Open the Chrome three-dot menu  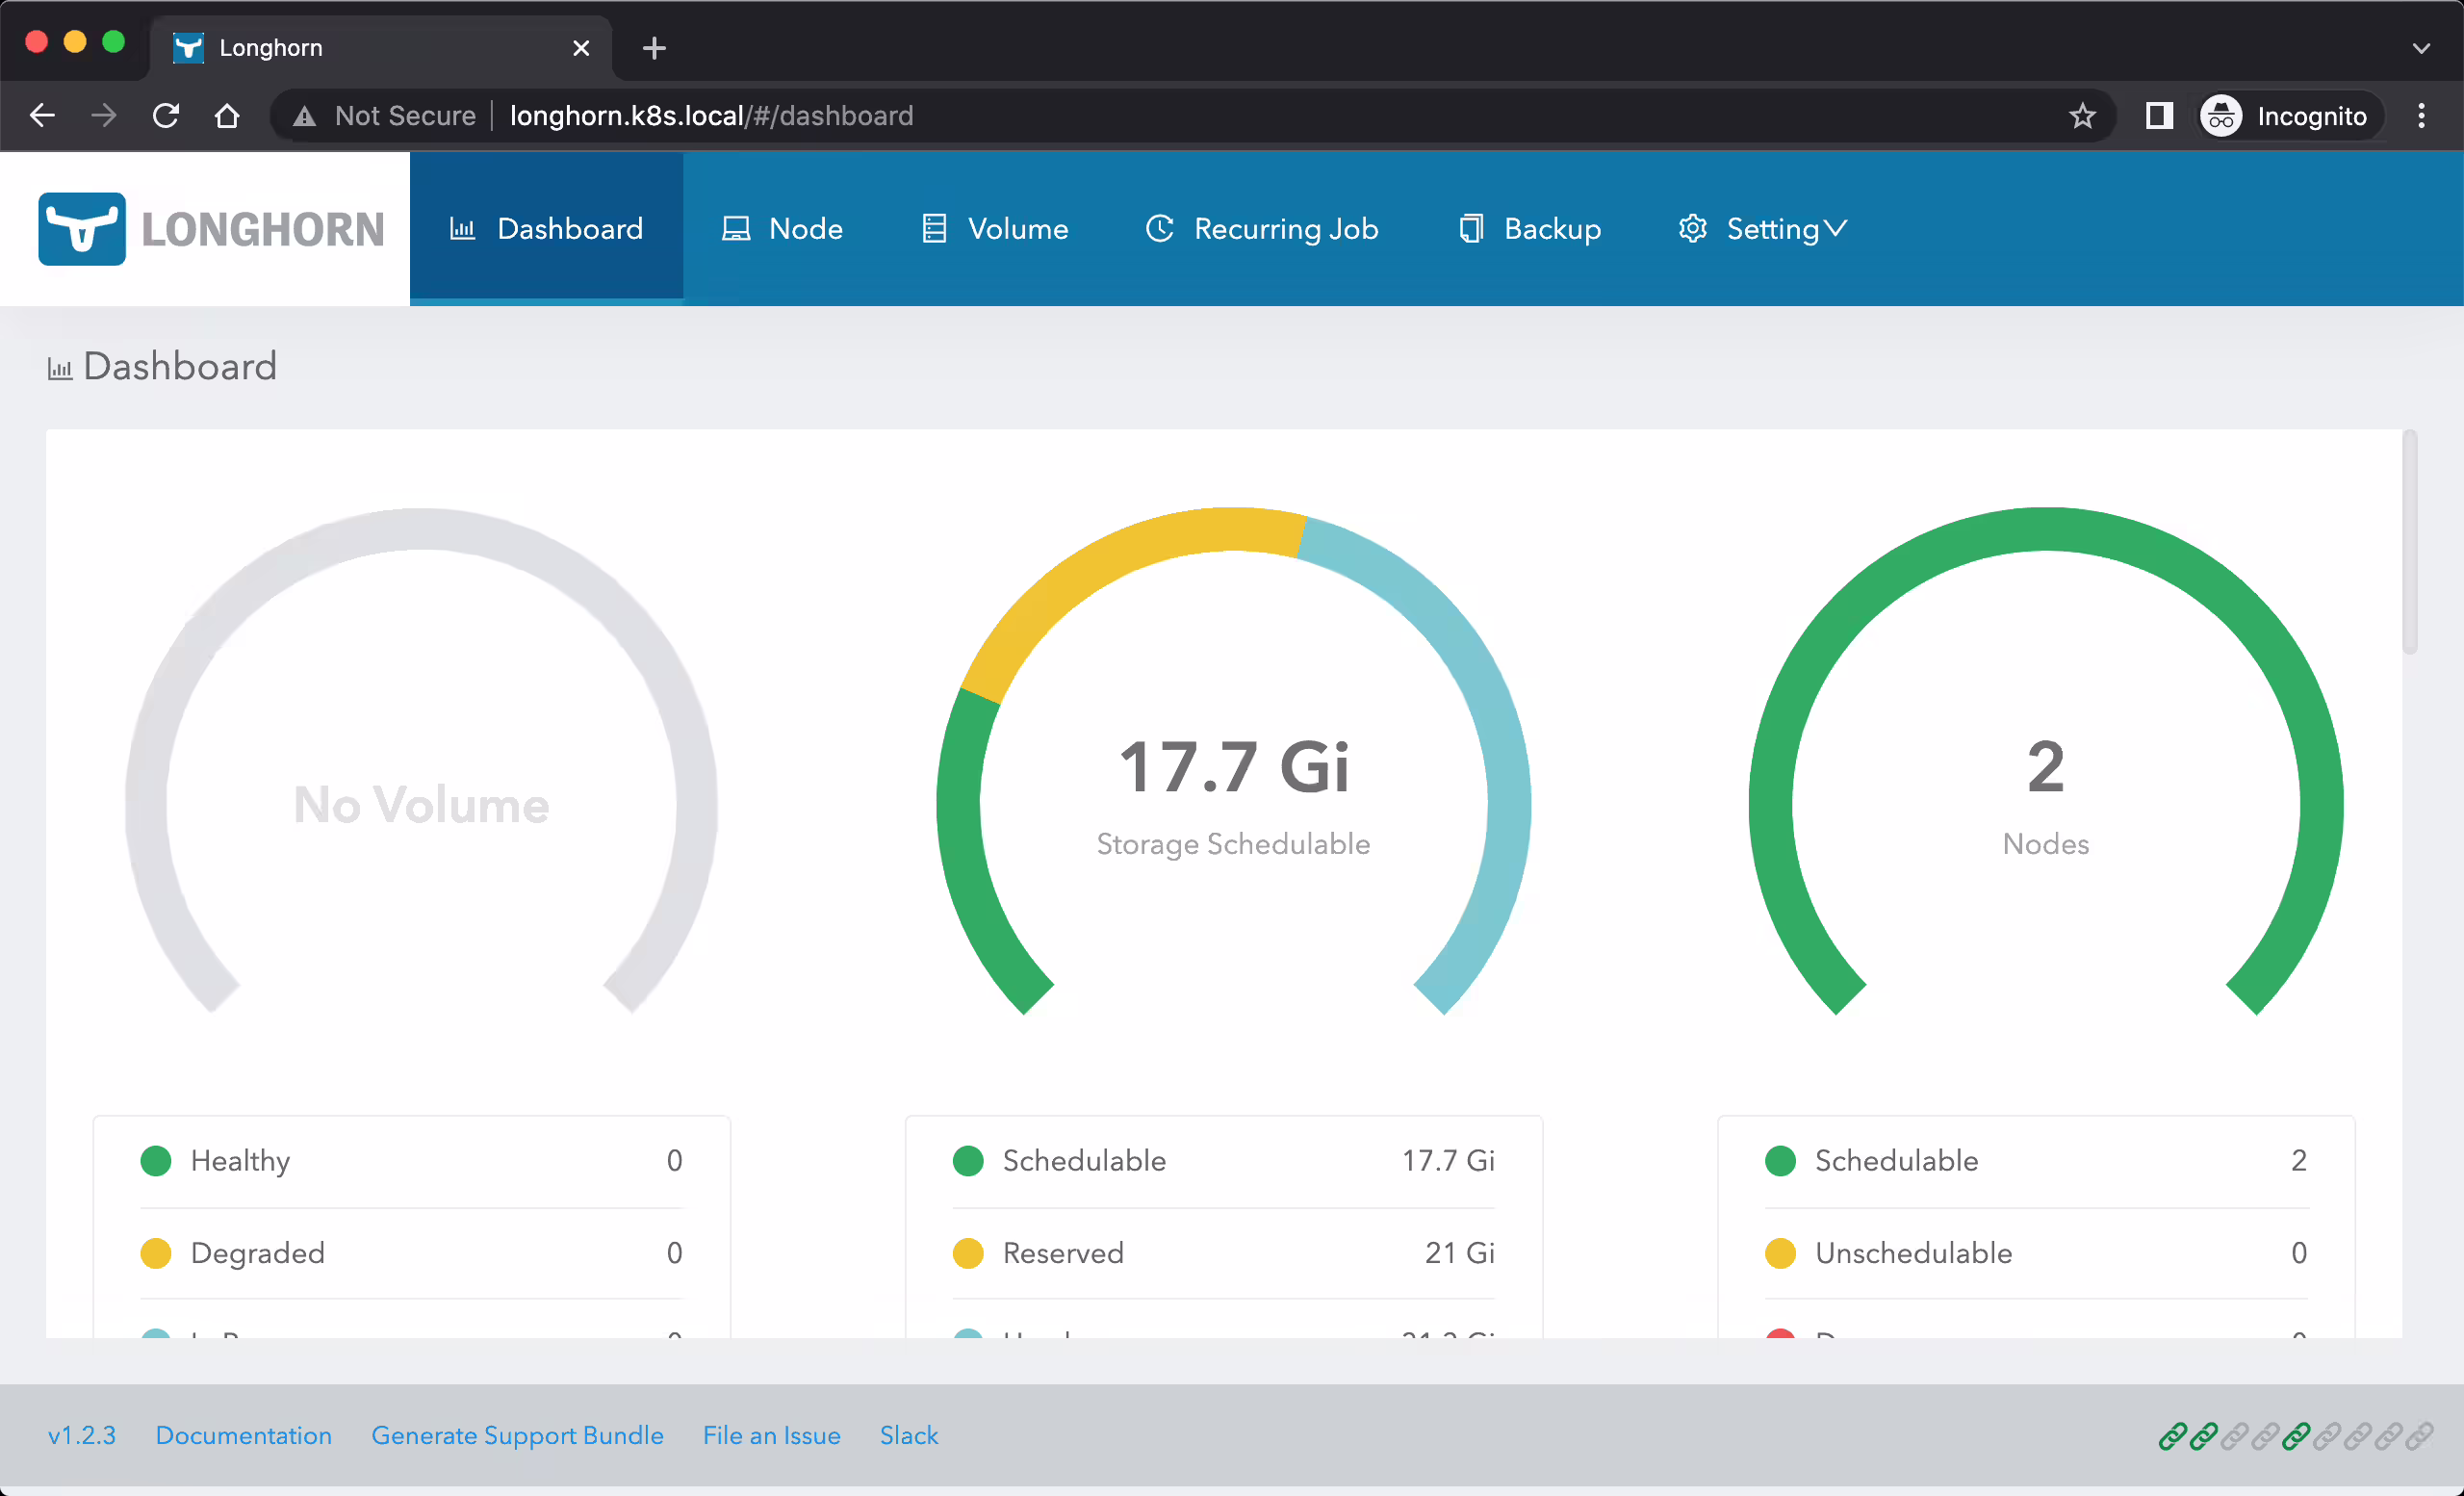[2421, 116]
